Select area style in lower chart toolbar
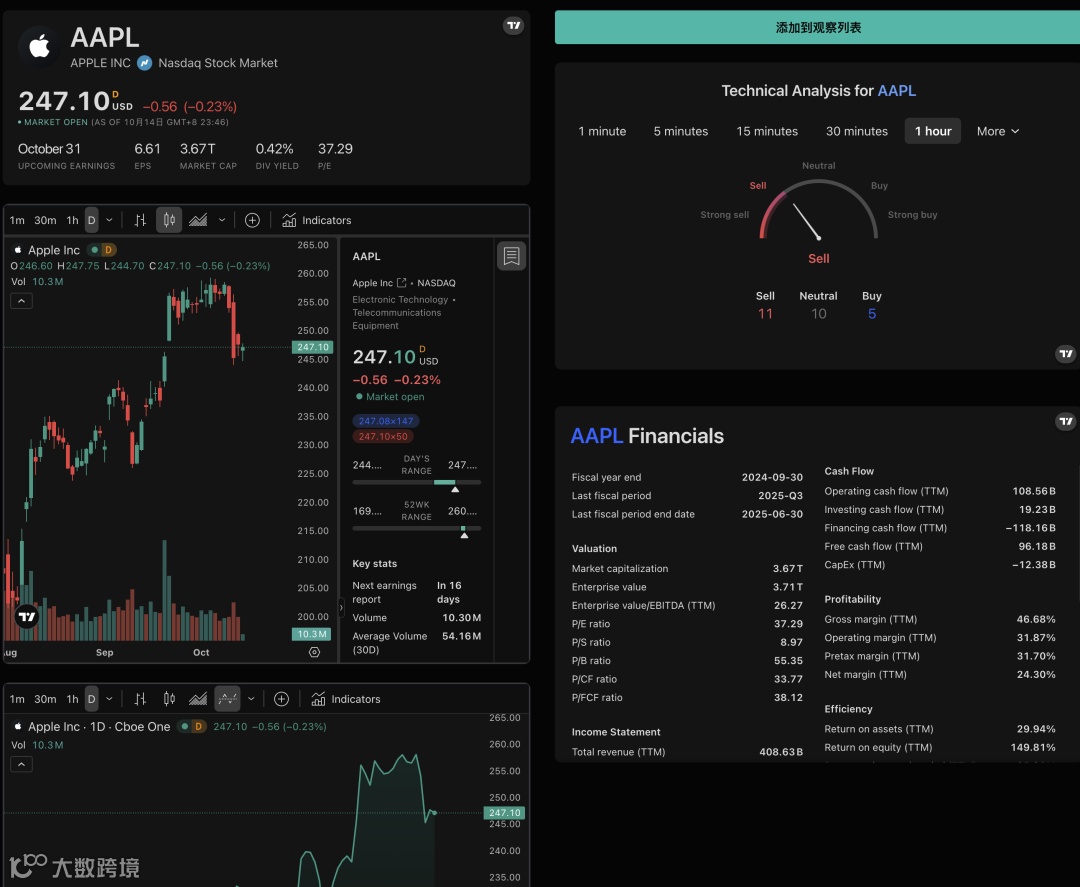The image size is (1080, 887). (198, 699)
